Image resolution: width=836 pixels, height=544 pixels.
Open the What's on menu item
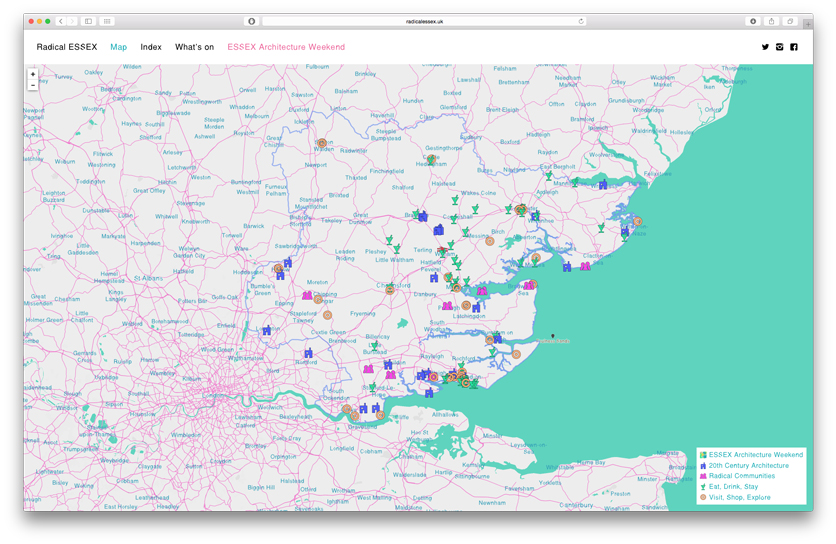click(194, 47)
